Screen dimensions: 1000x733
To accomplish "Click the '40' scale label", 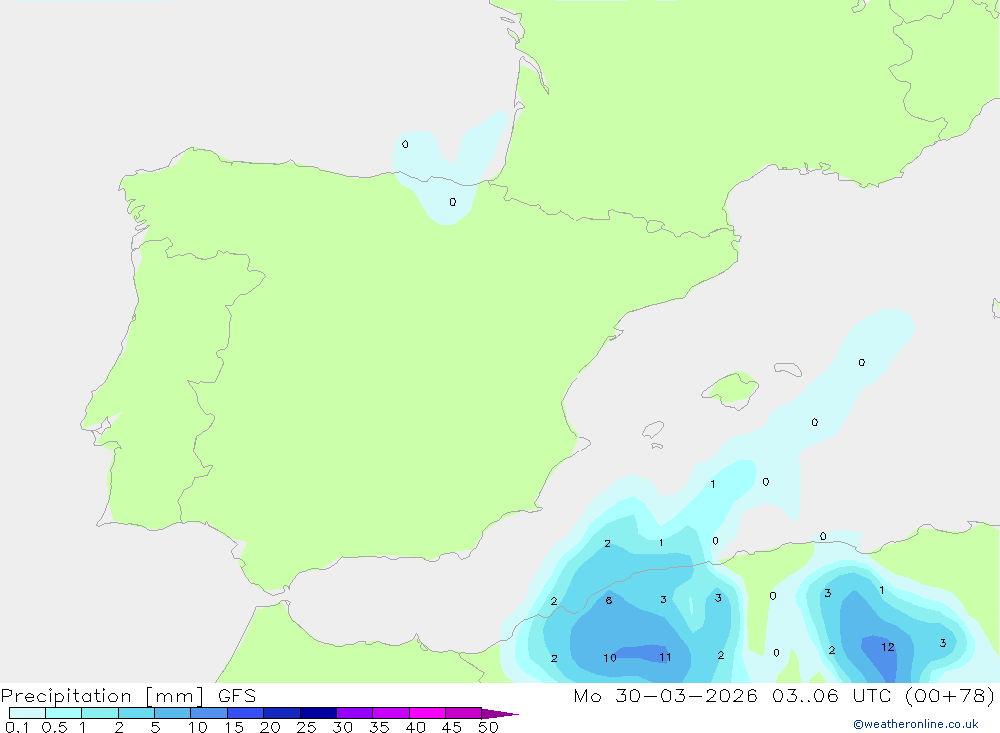I will pos(415,727).
